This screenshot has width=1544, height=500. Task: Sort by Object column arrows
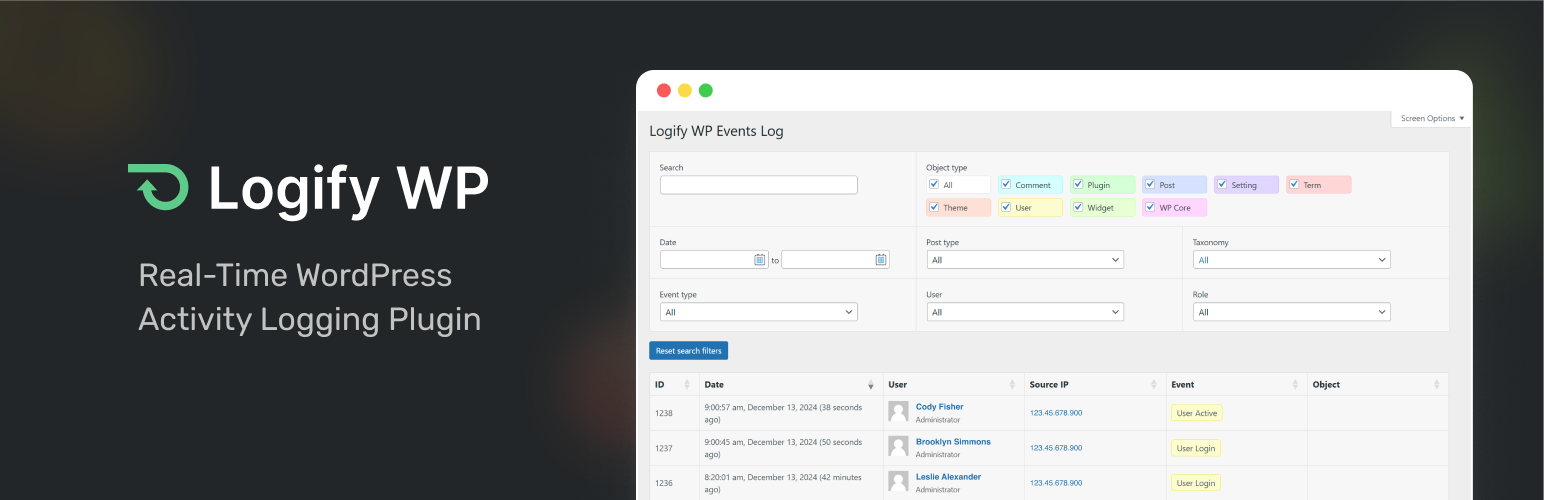click(x=1438, y=385)
